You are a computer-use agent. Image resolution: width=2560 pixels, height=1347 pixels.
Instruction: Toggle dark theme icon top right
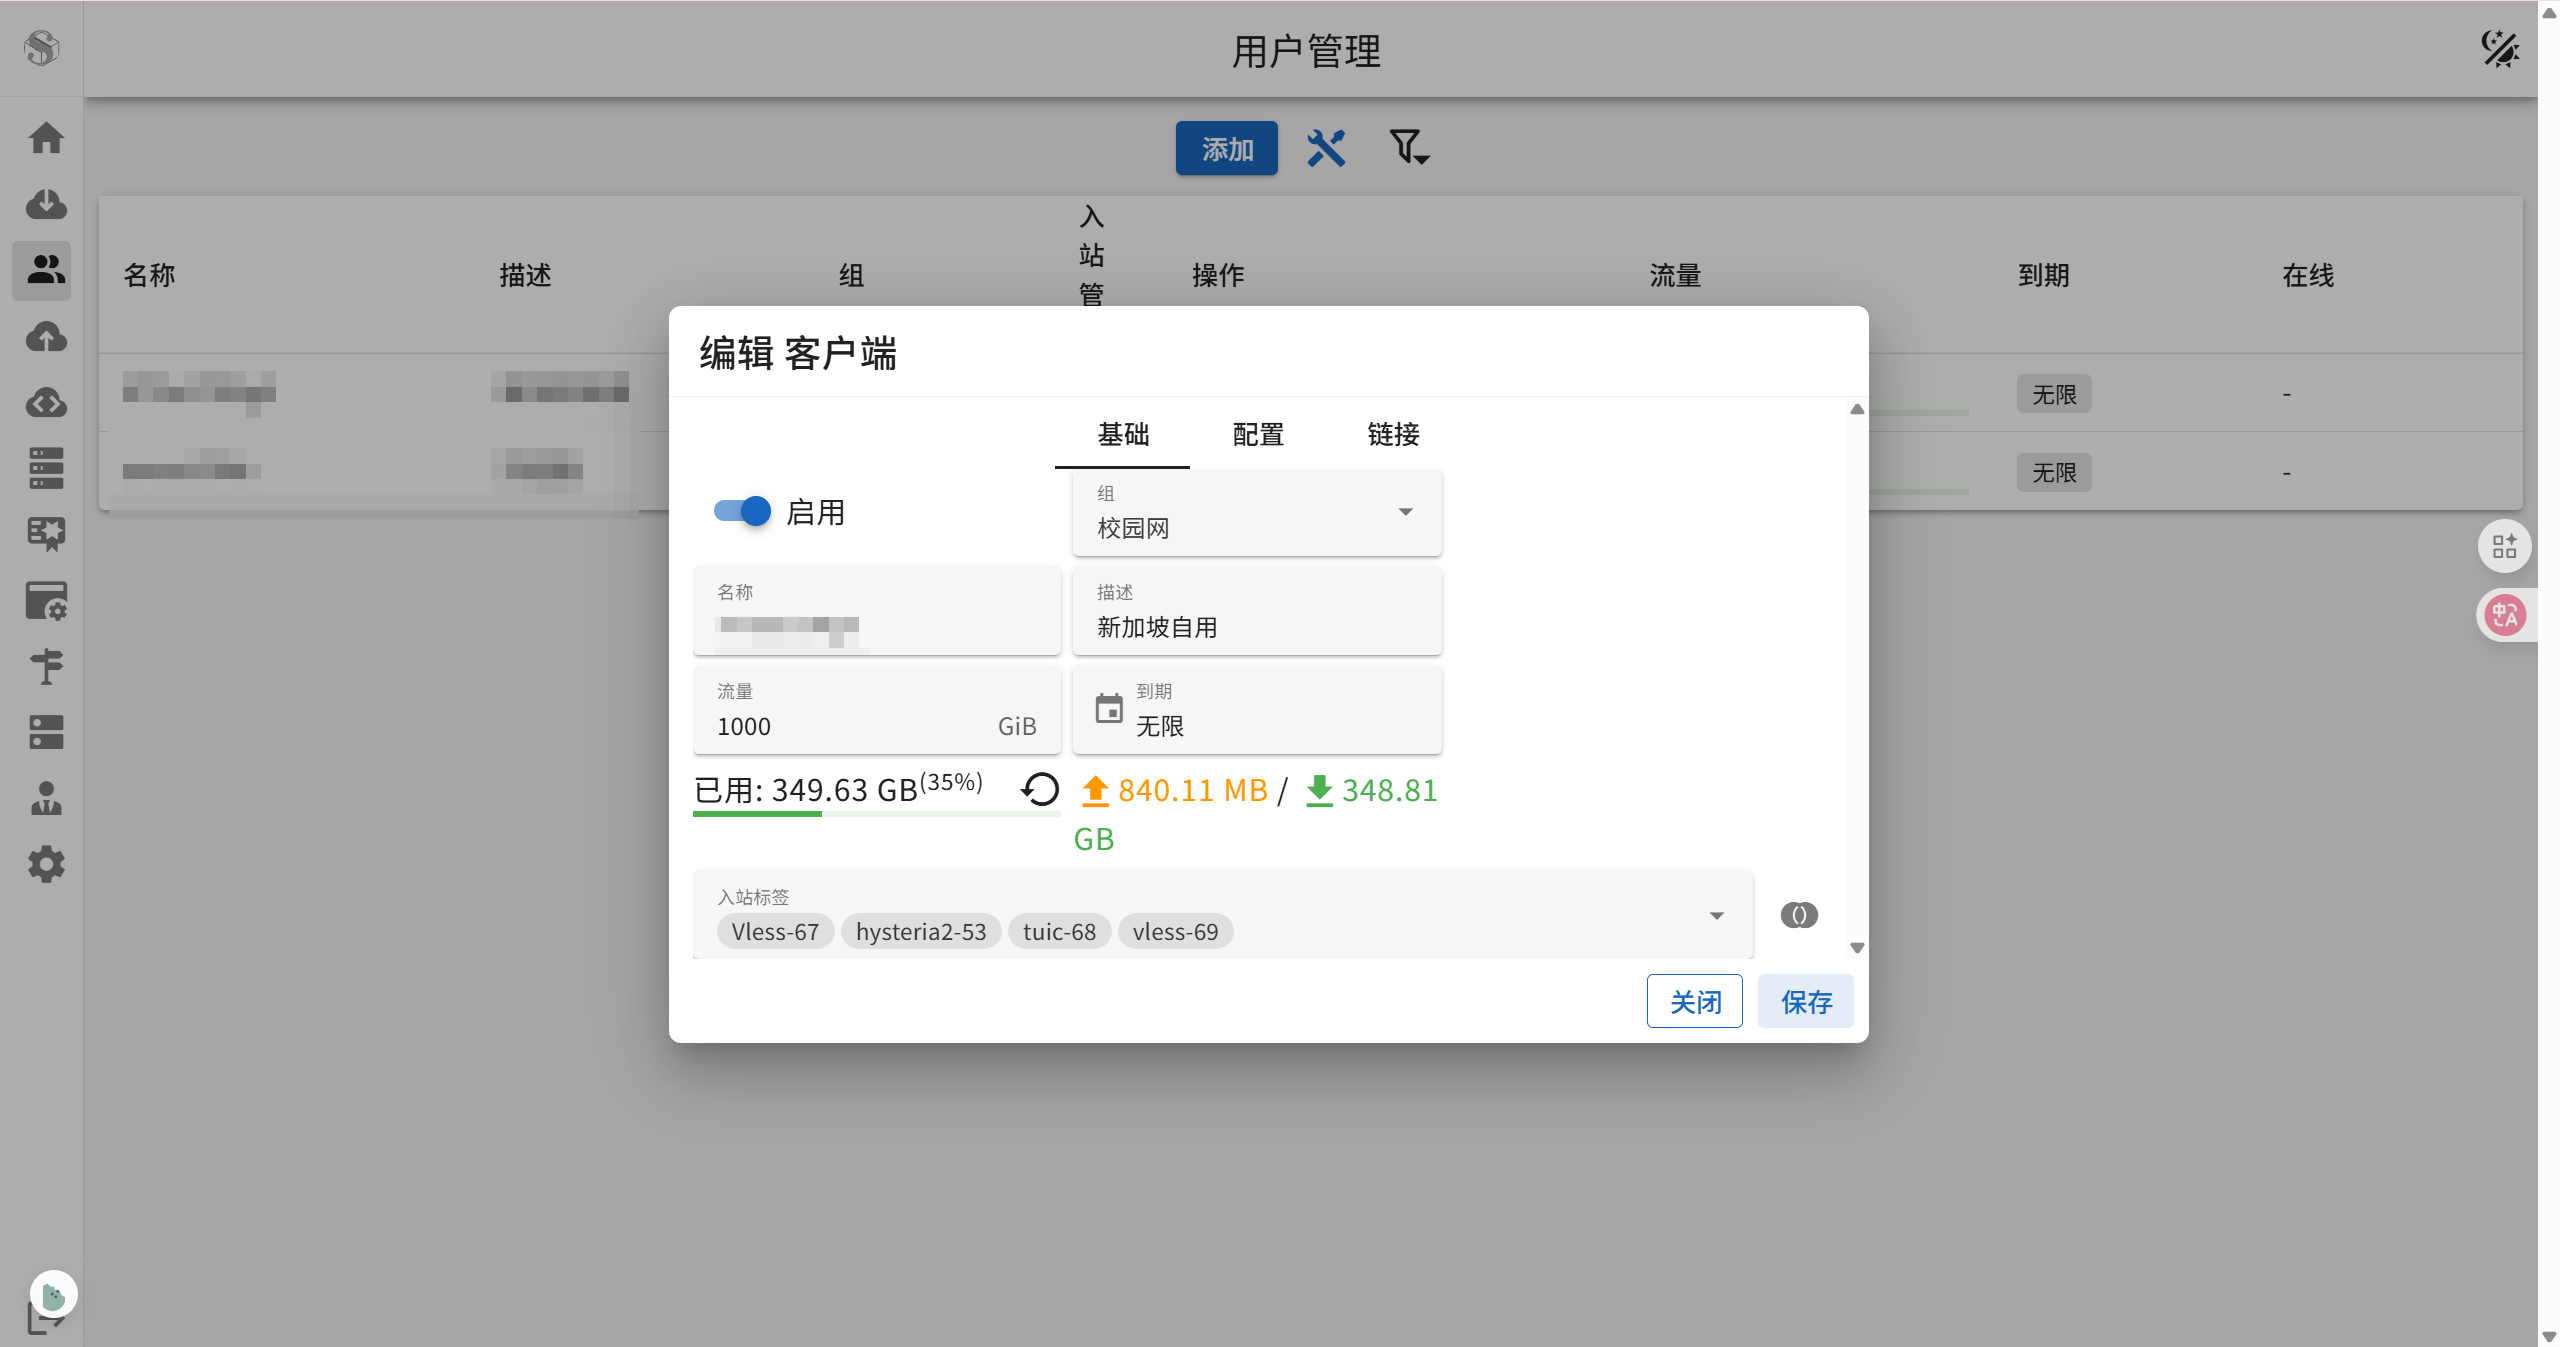point(2499,48)
